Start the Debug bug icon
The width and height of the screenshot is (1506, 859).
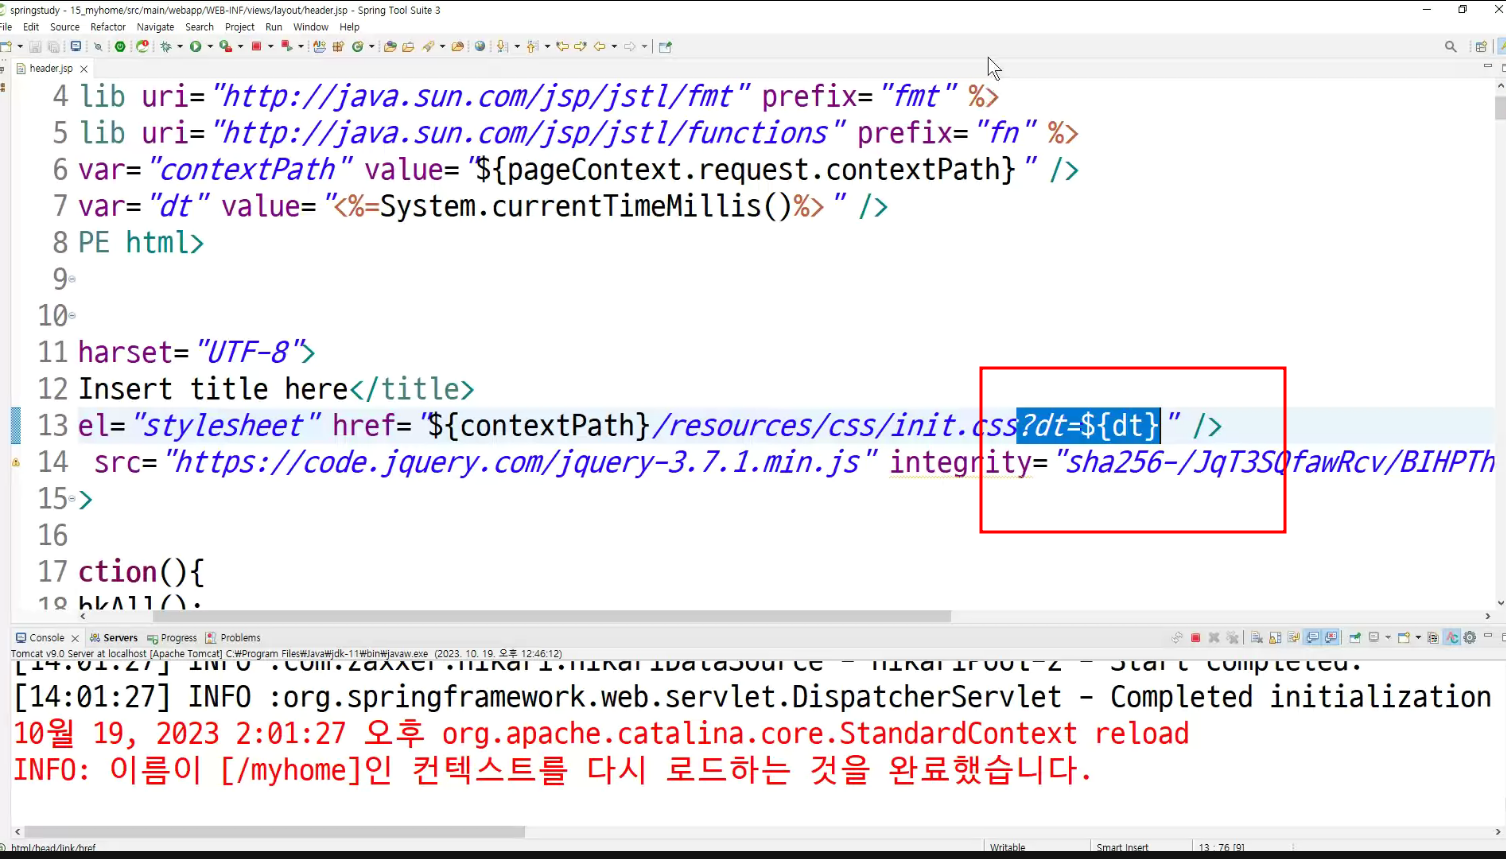pyautogui.click(x=165, y=46)
